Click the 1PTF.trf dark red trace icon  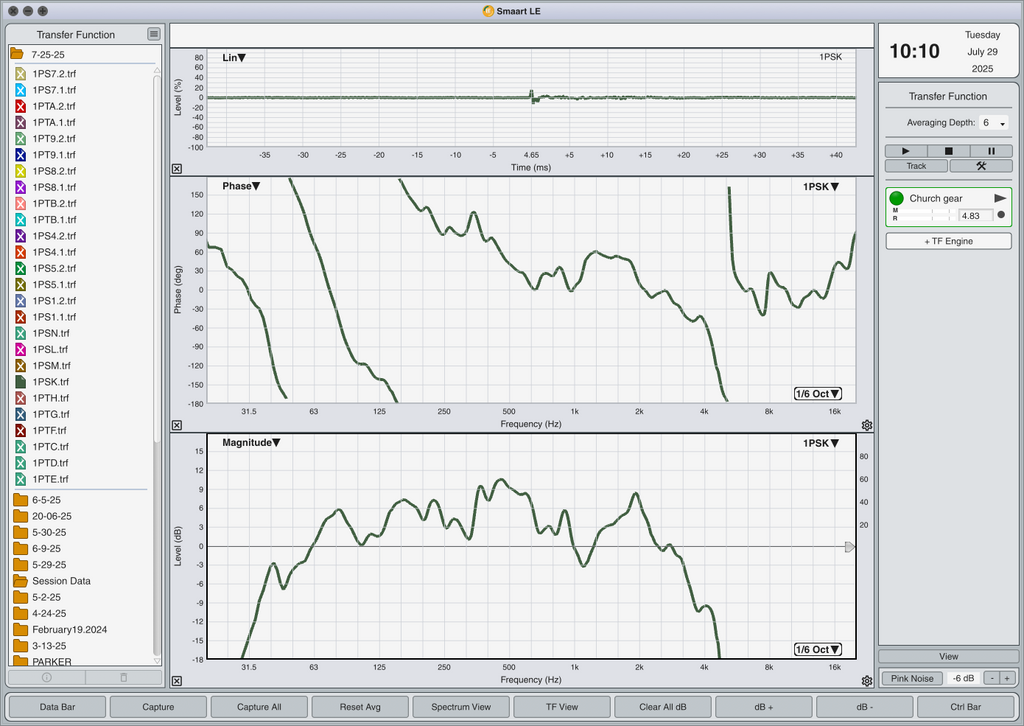[20, 430]
